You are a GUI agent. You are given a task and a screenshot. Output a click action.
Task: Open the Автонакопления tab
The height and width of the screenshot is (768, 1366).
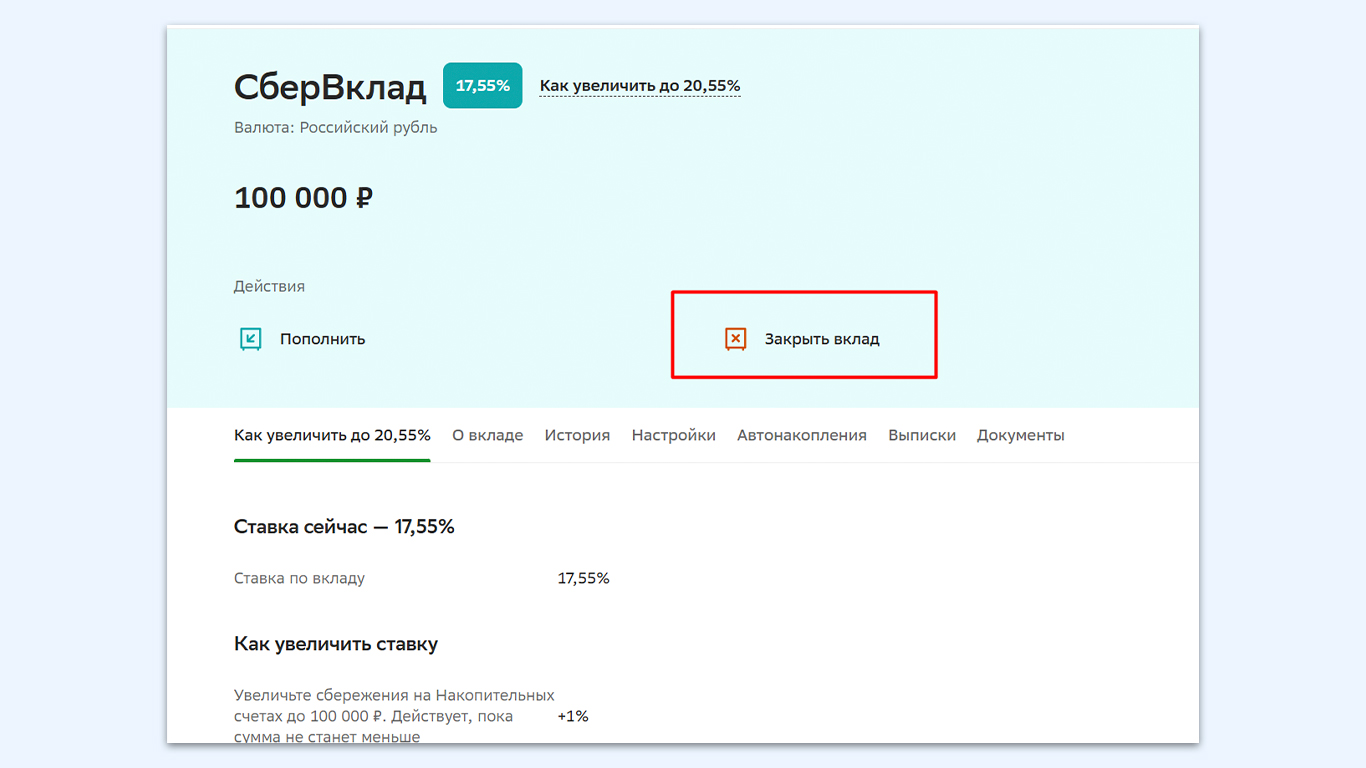(x=802, y=435)
